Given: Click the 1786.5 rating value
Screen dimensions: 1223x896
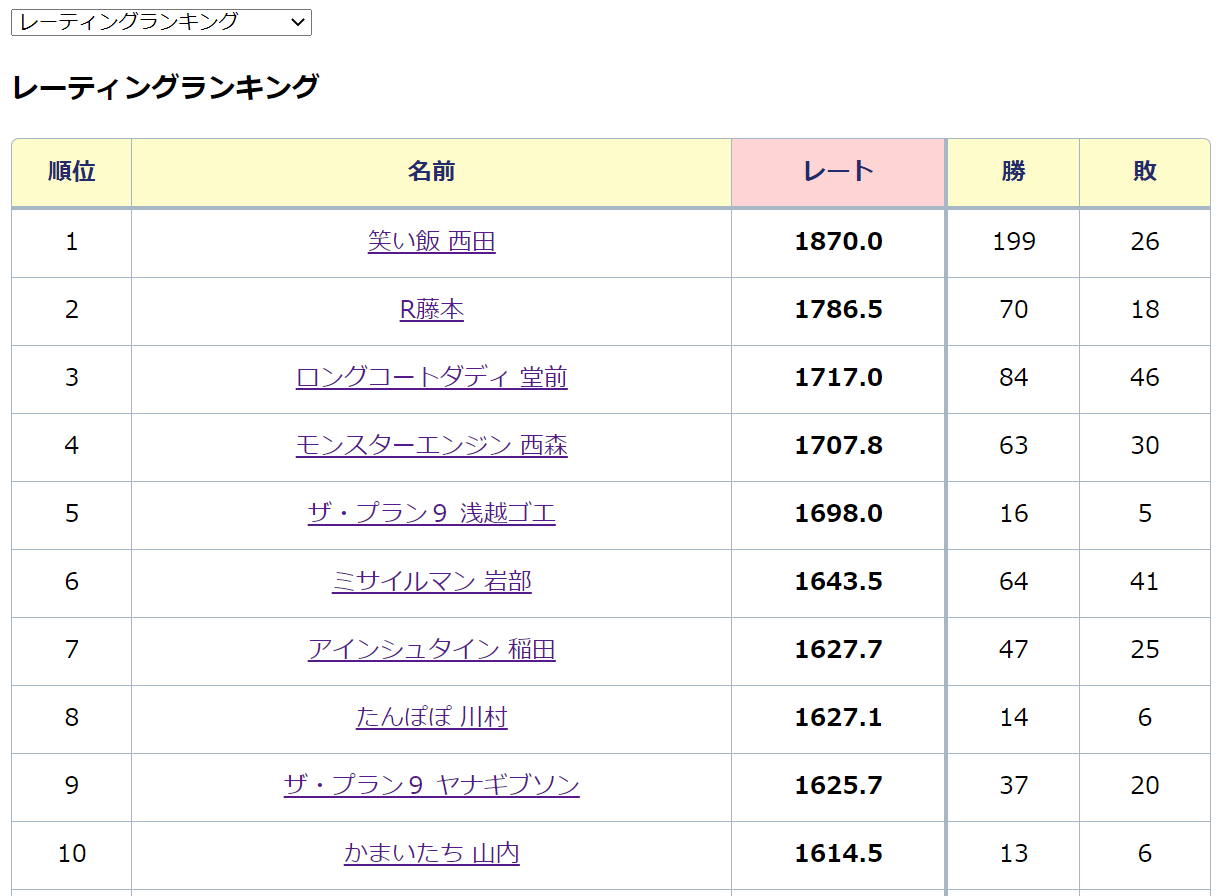Looking at the screenshot, I should coord(838,309).
